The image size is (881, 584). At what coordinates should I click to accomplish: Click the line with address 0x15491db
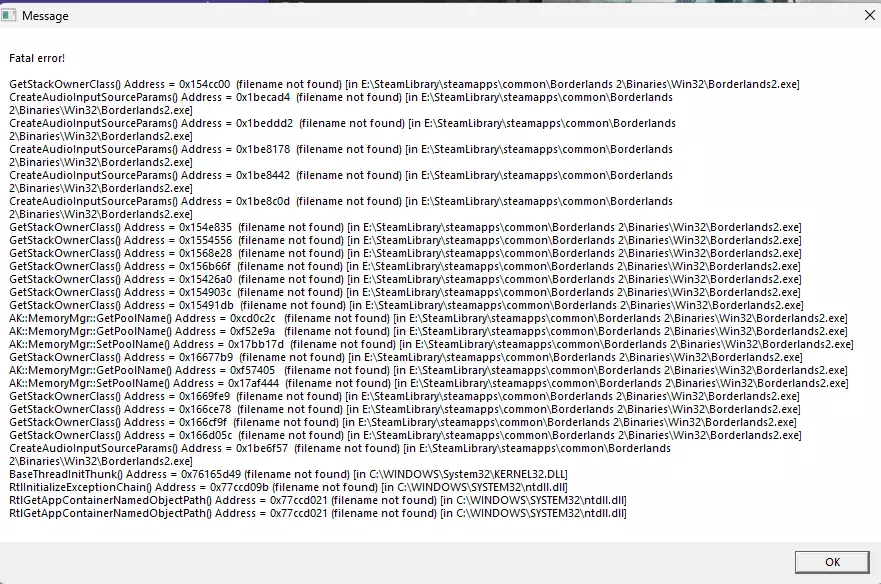point(406,305)
